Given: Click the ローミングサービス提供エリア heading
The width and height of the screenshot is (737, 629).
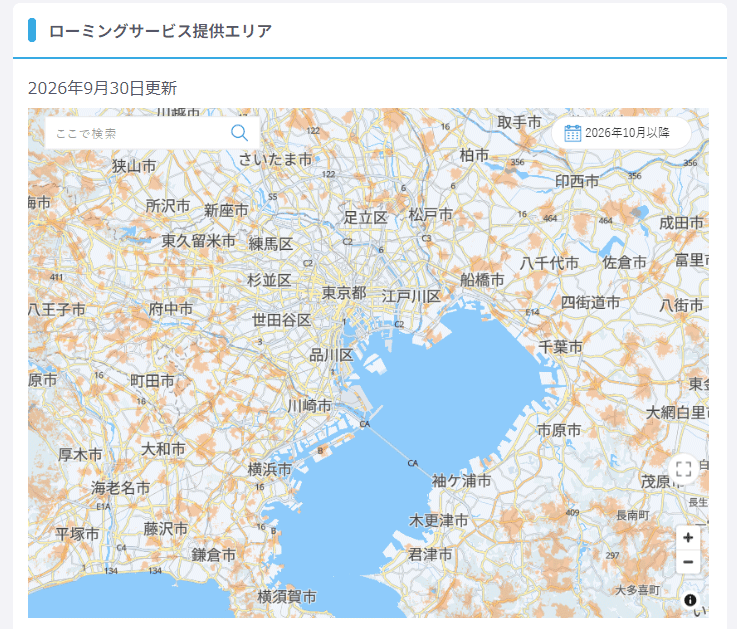Looking at the screenshot, I should click(160, 31).
